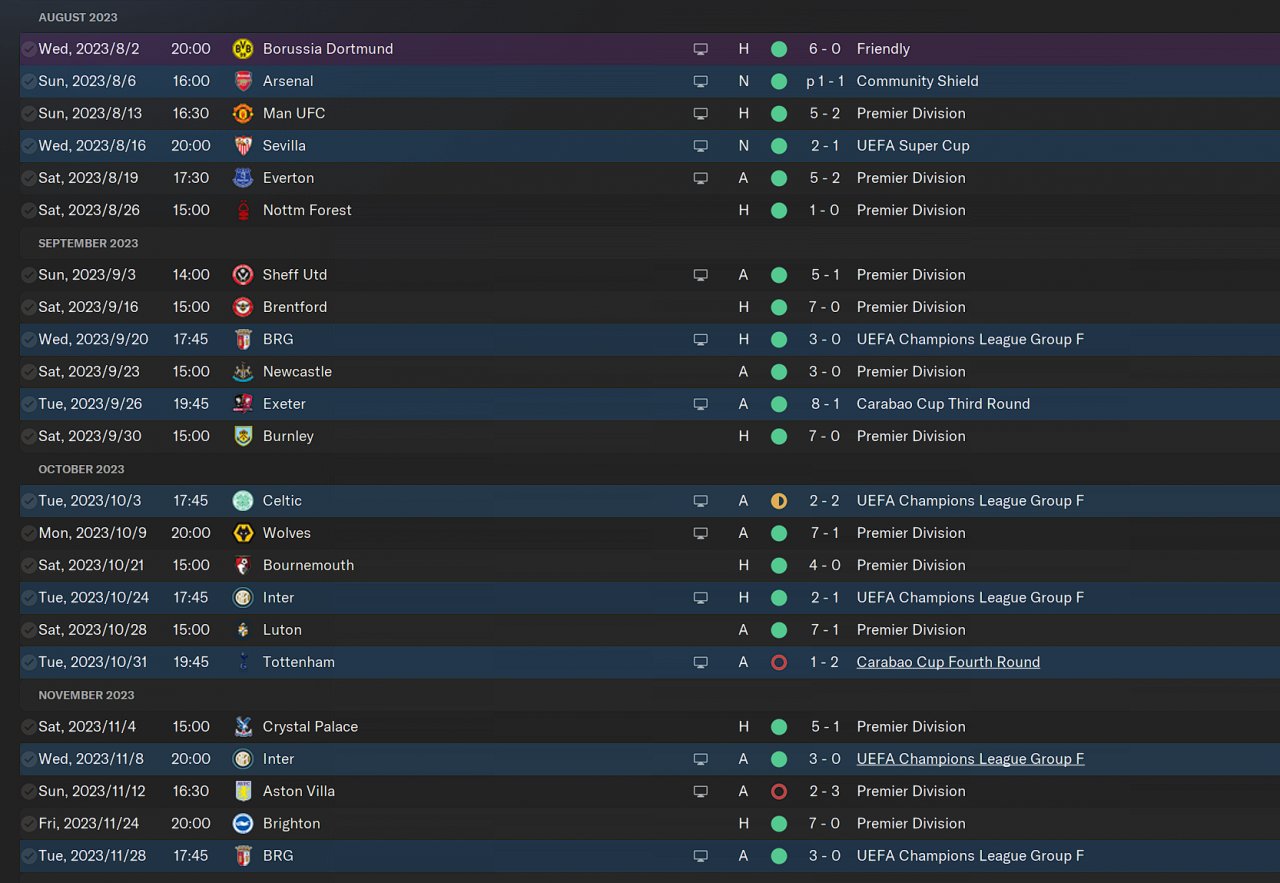The width and height of the screenshot is (1280, 883).
Task: Click the TV icon on Wolves row
Action: 701,533
